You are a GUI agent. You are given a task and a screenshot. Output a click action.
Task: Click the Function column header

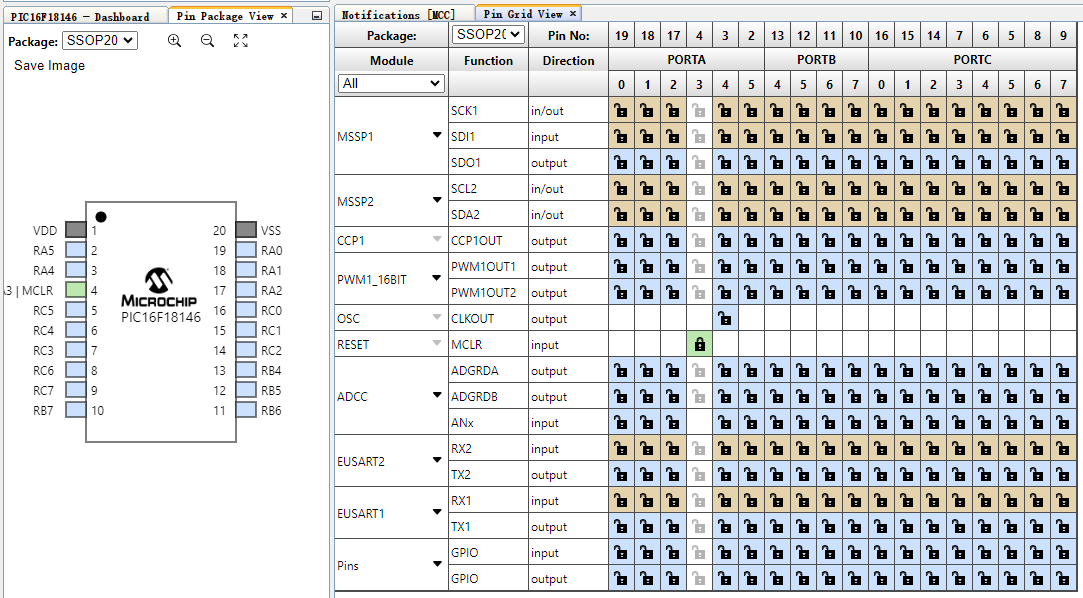pos(488,61)
